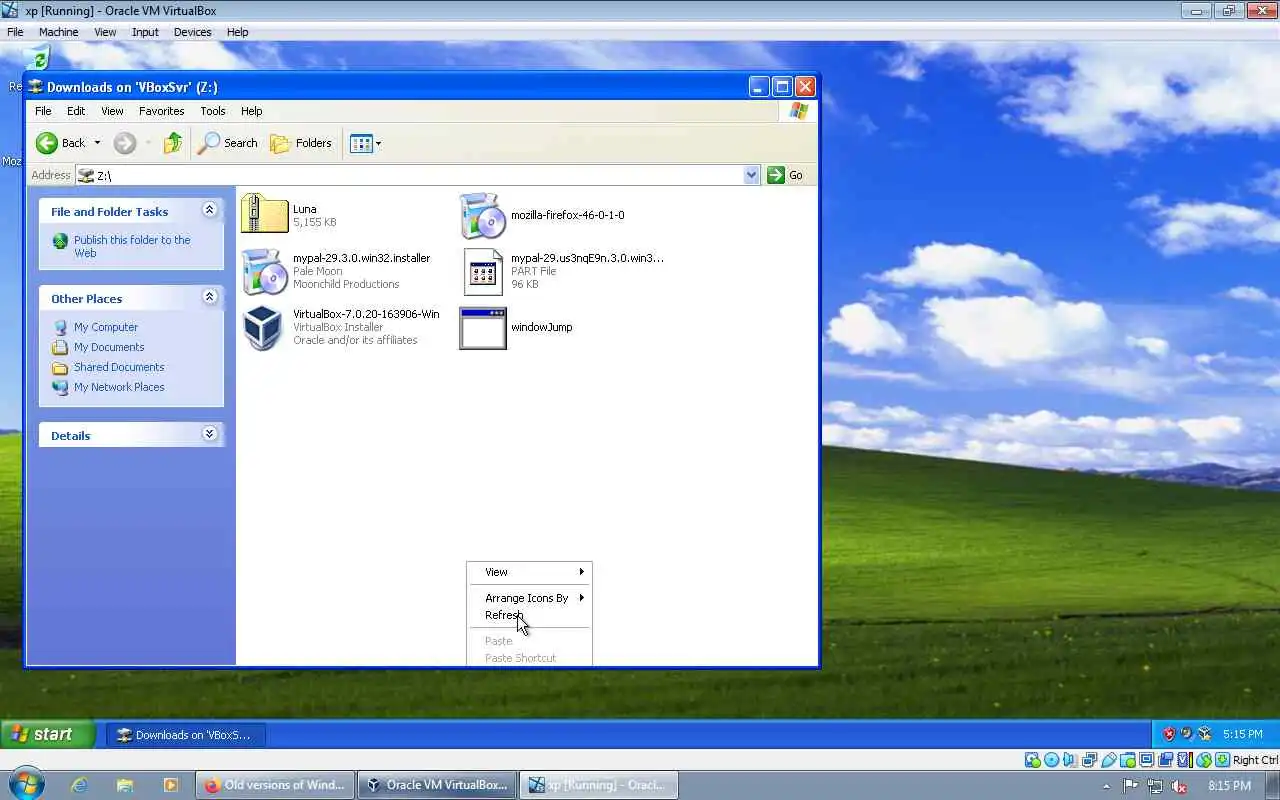Show hidden host tray icons arrow
The image size is (1280, 800).
[x=1107, y=787]
